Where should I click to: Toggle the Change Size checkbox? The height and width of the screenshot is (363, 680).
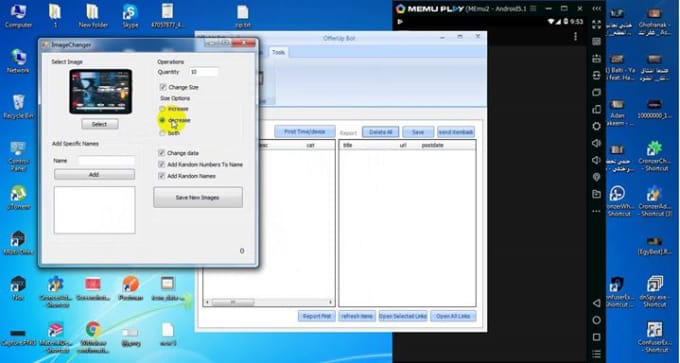(x=163, y=87)
